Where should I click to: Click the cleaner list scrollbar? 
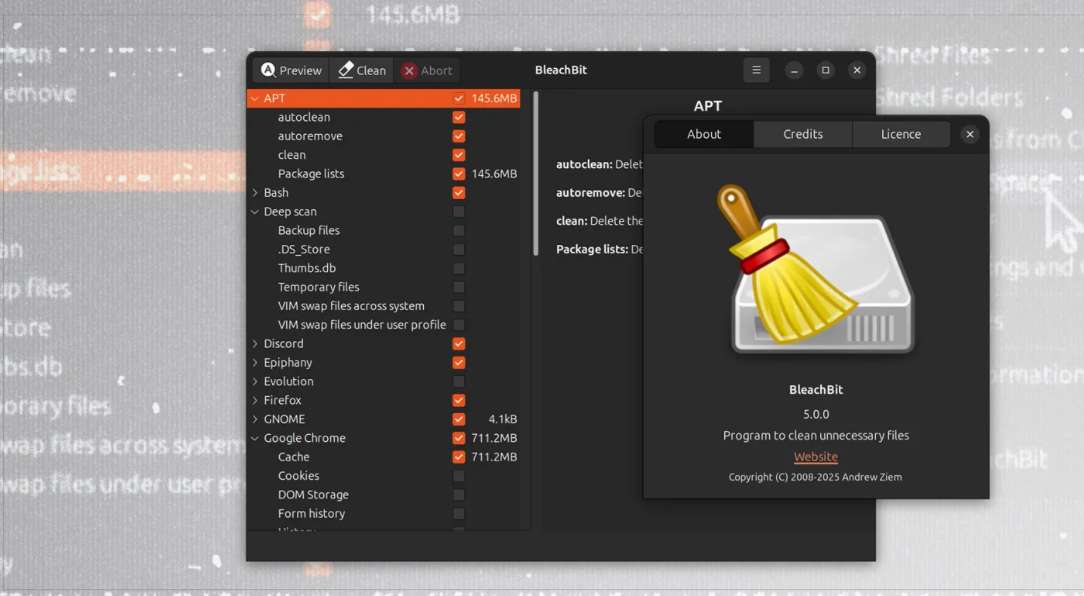tap(536, 174)
